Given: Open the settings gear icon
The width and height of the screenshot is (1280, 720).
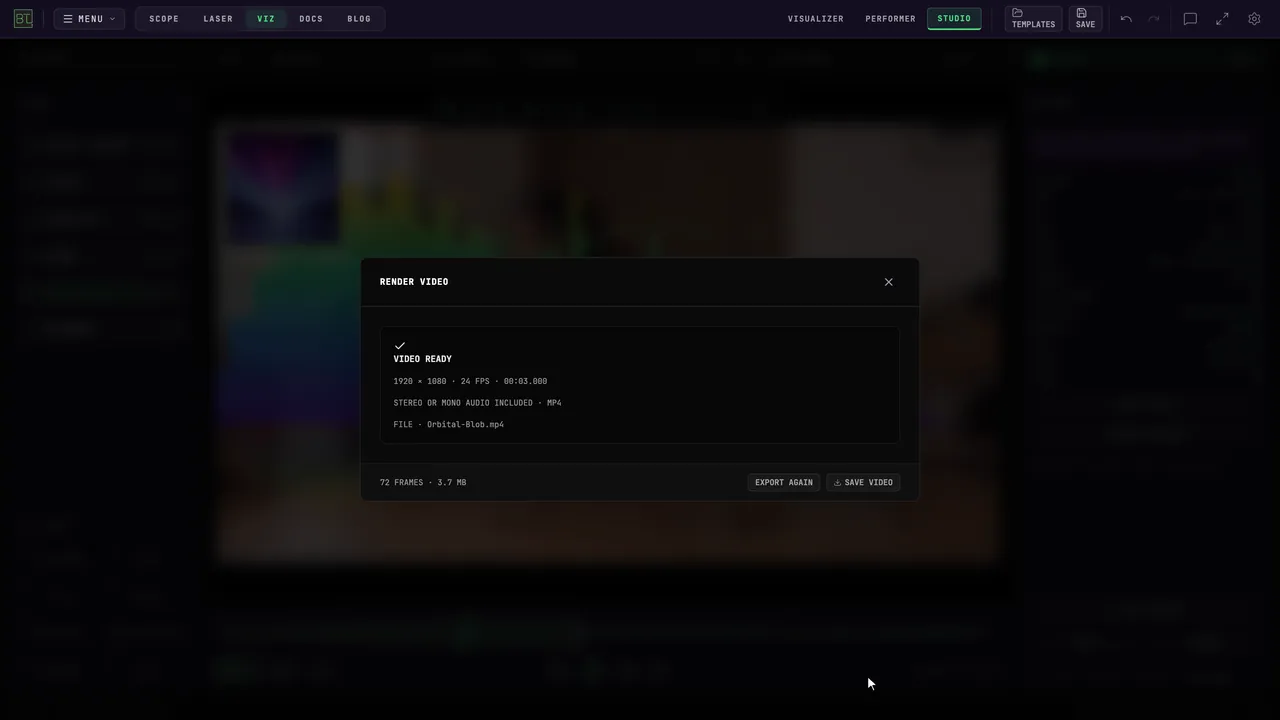Looking at the screenshot, I should (1254, 19).
